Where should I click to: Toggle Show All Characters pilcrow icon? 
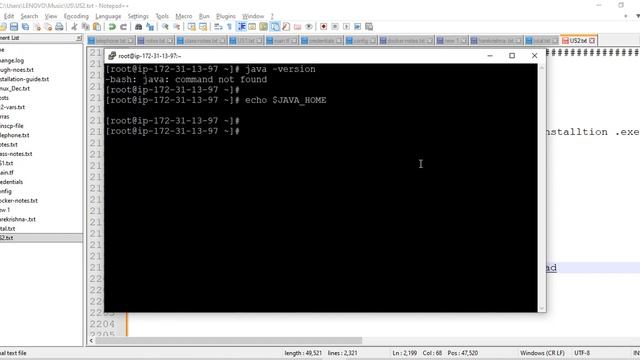[x=229, y=27]
